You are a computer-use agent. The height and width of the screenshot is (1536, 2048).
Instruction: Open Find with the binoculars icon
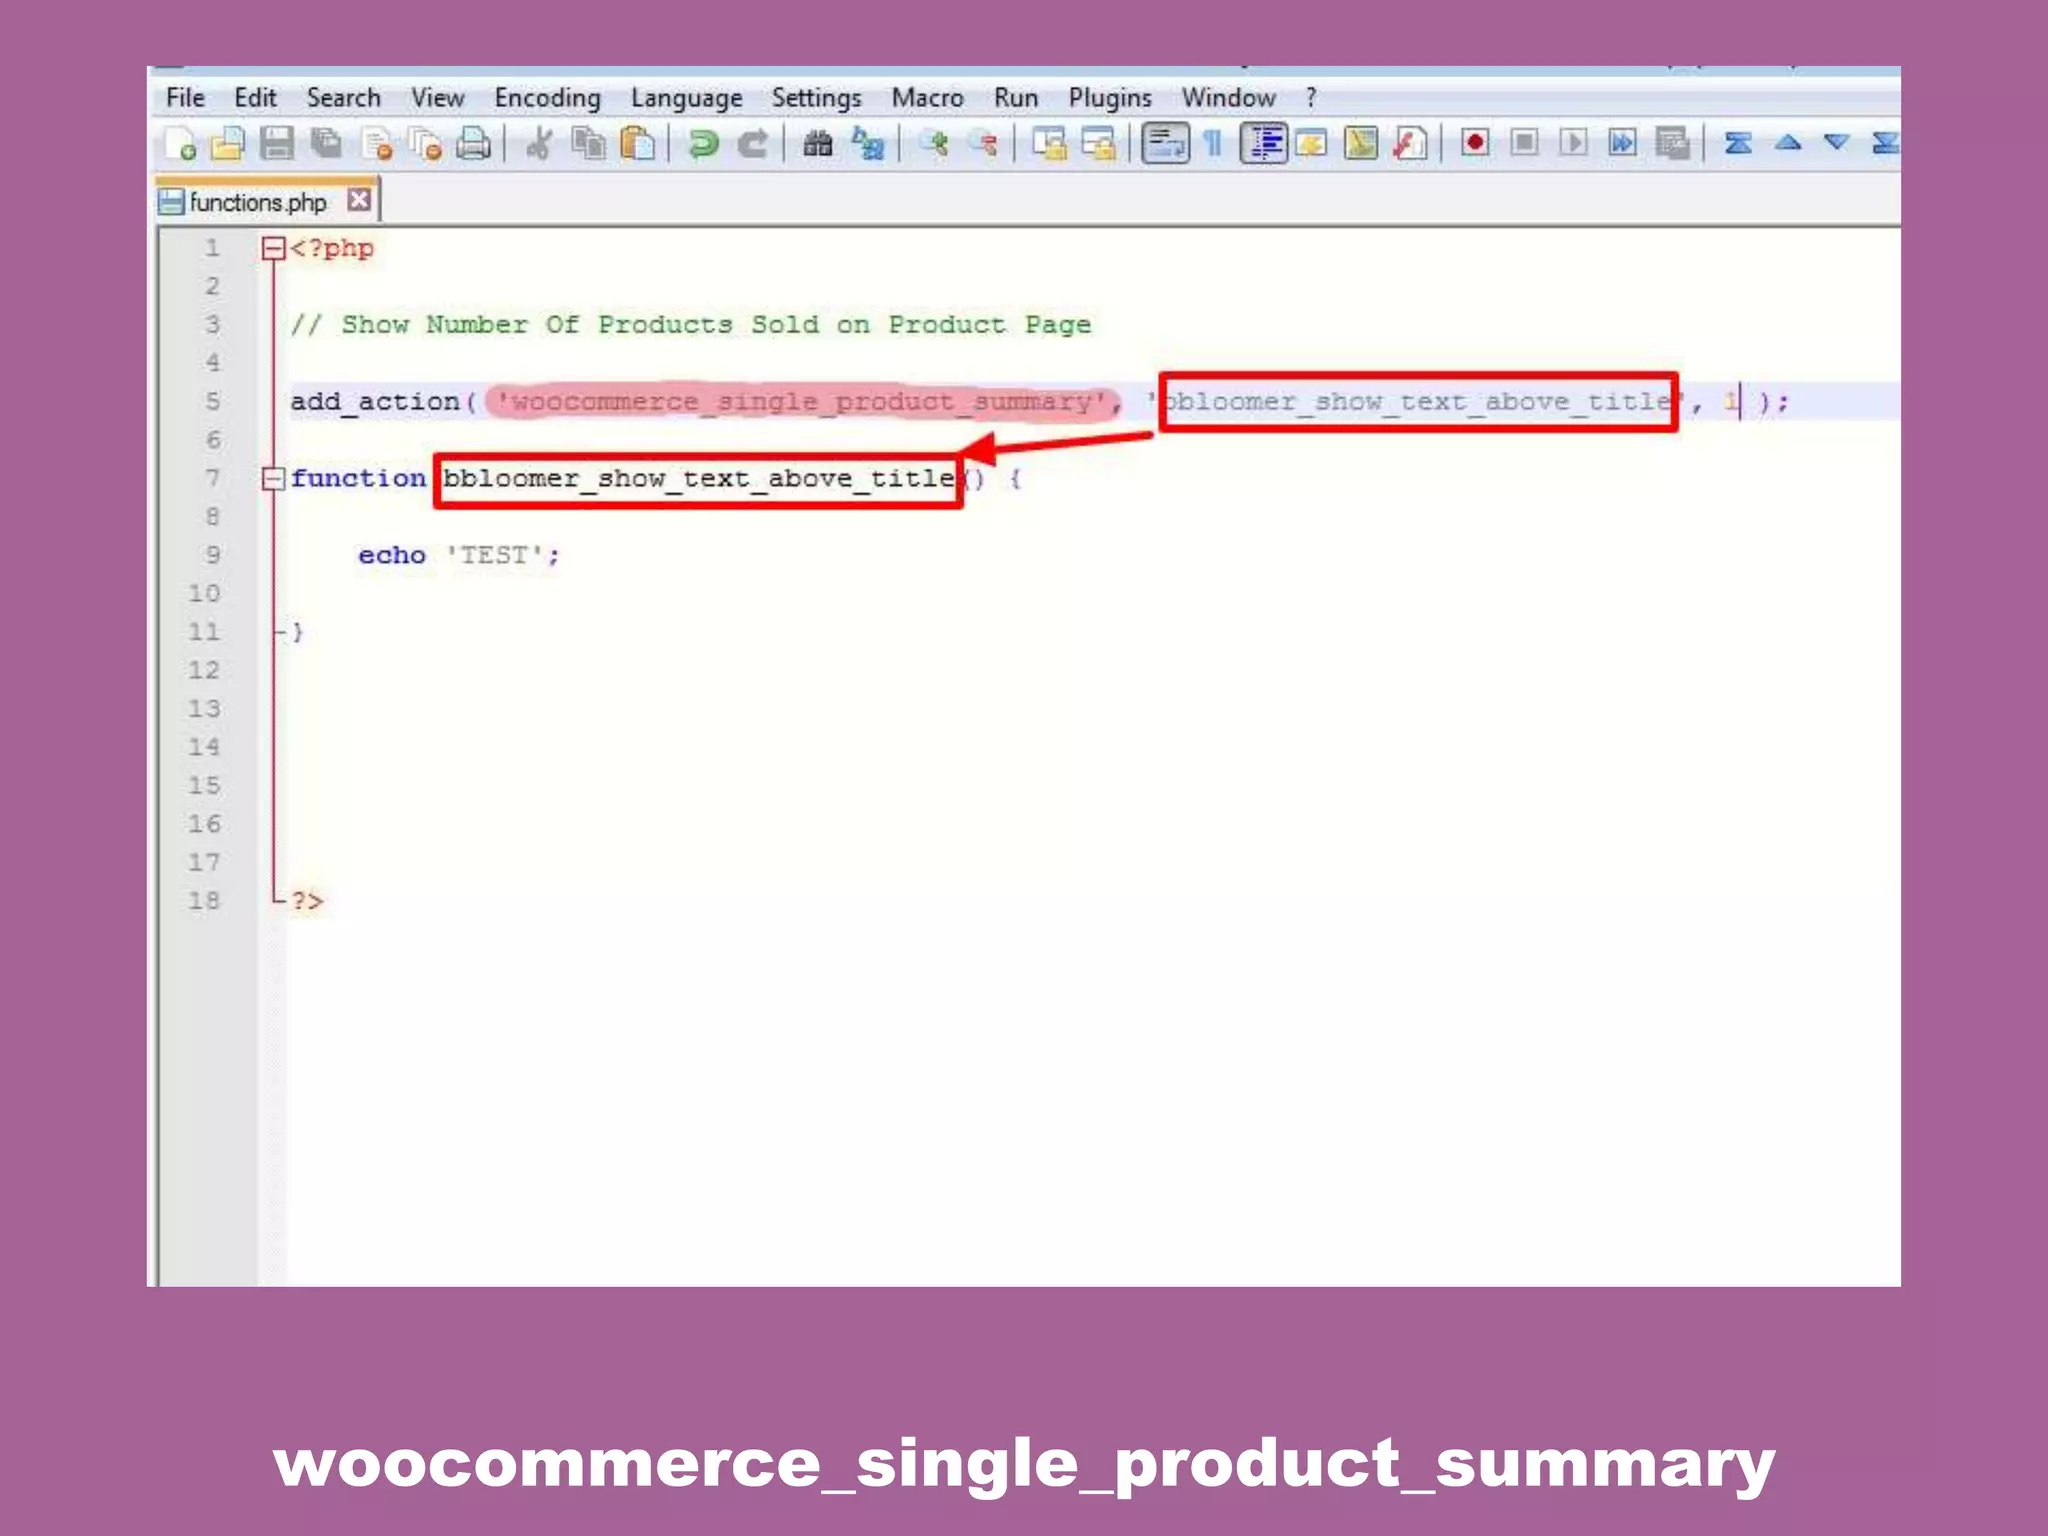(x=818, y=144)
